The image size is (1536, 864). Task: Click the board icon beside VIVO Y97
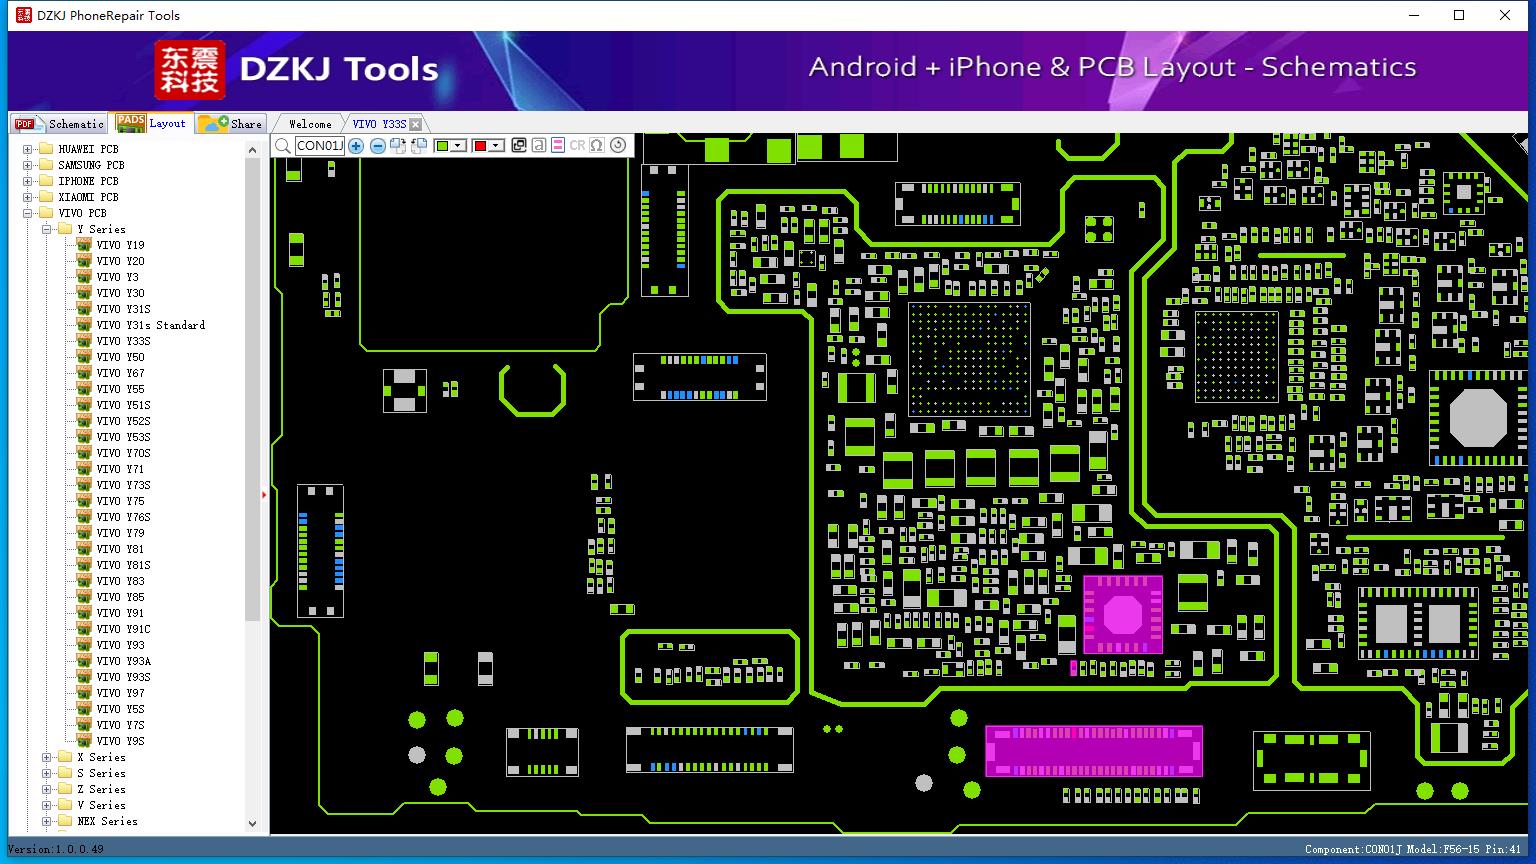[84, 693]
